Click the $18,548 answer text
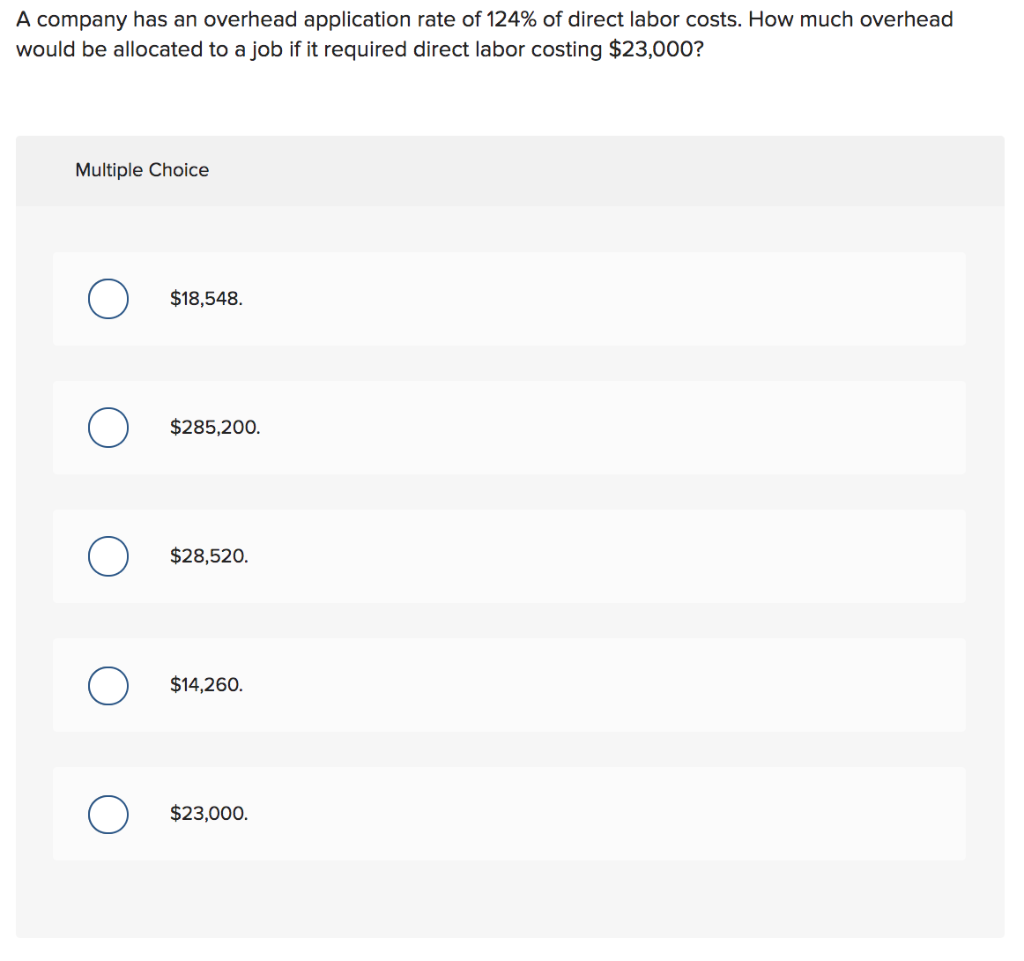This screenshot has height=961, width=1024. [x=204, y=298]
